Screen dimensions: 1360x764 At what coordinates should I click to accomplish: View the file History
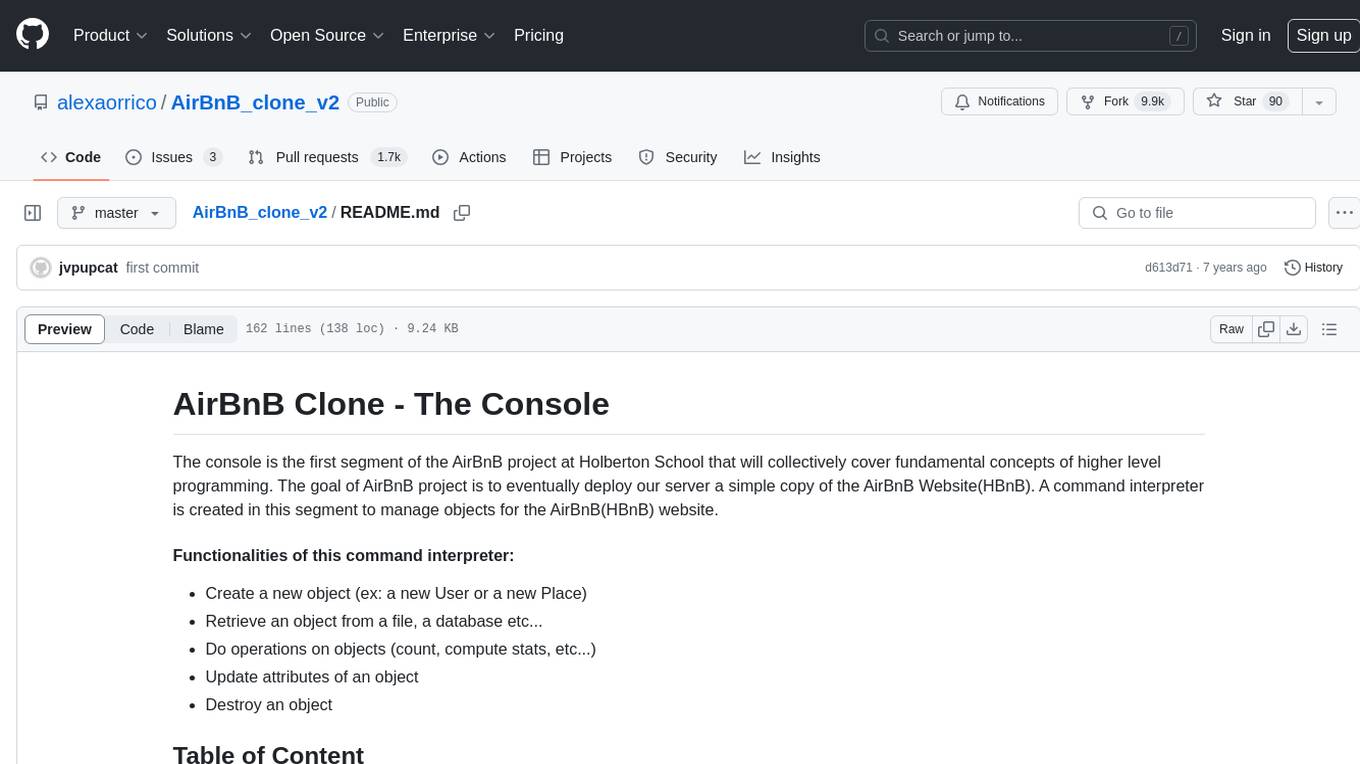coord(1313,268)
